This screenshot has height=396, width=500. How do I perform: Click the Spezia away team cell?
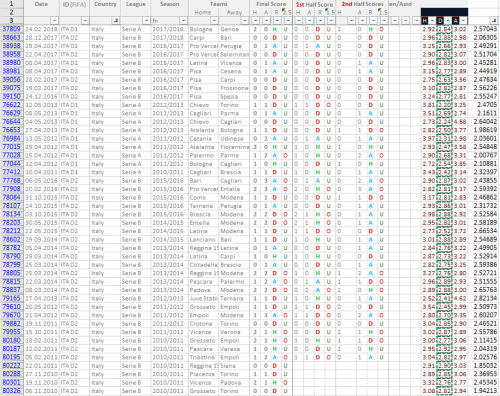[x=234, y=96]
